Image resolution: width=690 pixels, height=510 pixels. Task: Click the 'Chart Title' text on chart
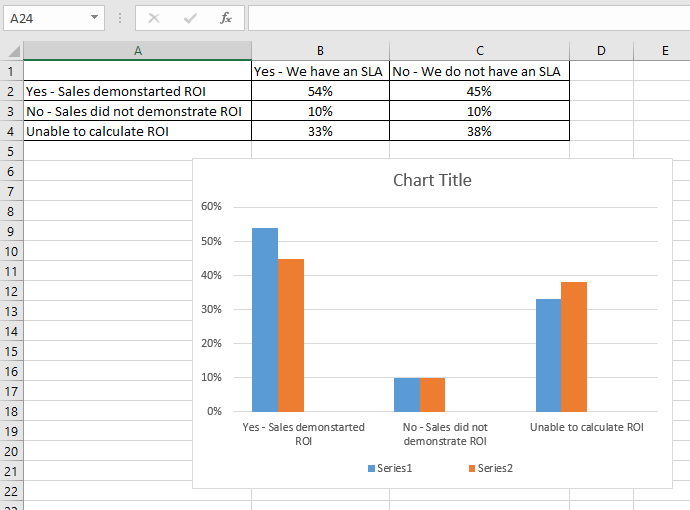[x=432, y=181]
